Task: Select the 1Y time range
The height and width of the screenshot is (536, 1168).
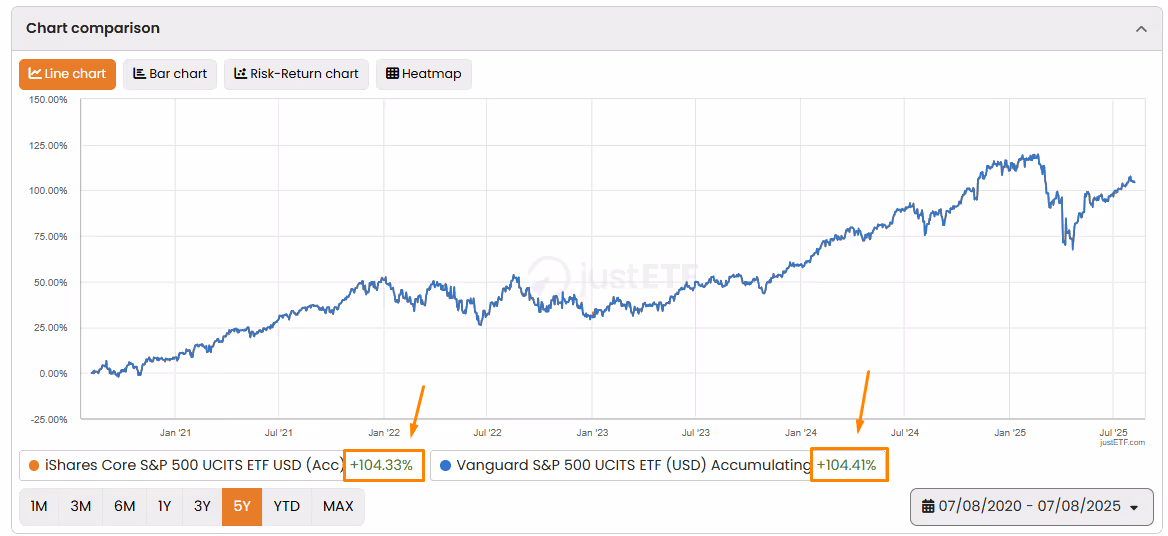Action: [x=165, y=507]
